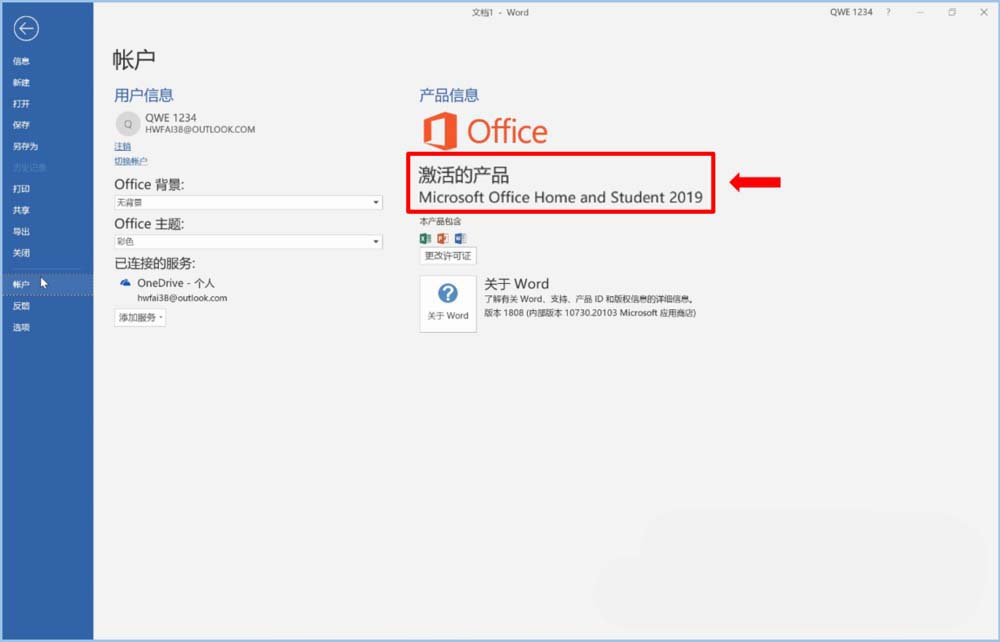Click the 注销 sign-out link

pyautogui.click(x=123, y=146)
